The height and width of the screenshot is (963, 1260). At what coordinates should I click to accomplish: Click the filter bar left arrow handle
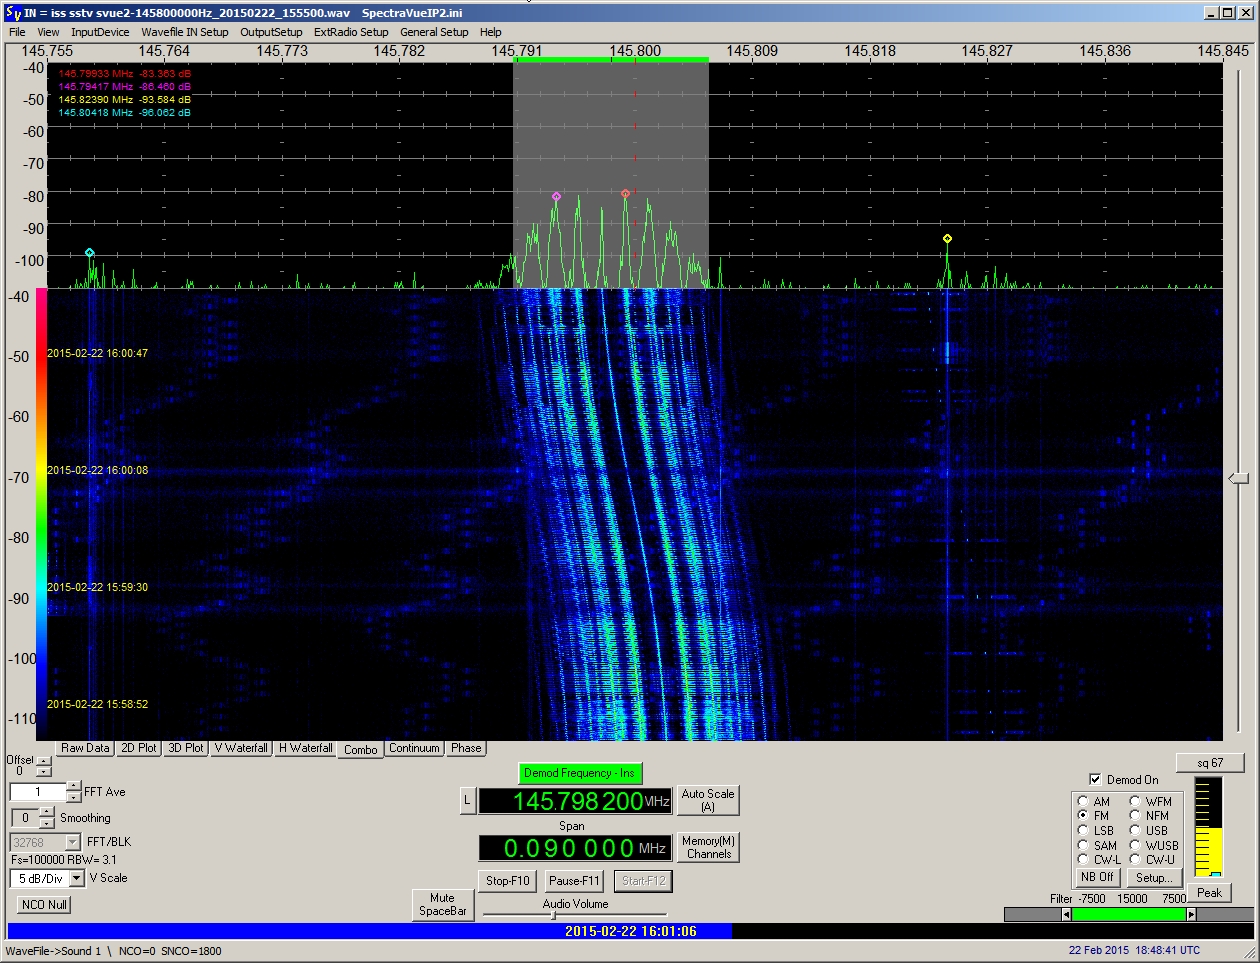click(1066, 914)
